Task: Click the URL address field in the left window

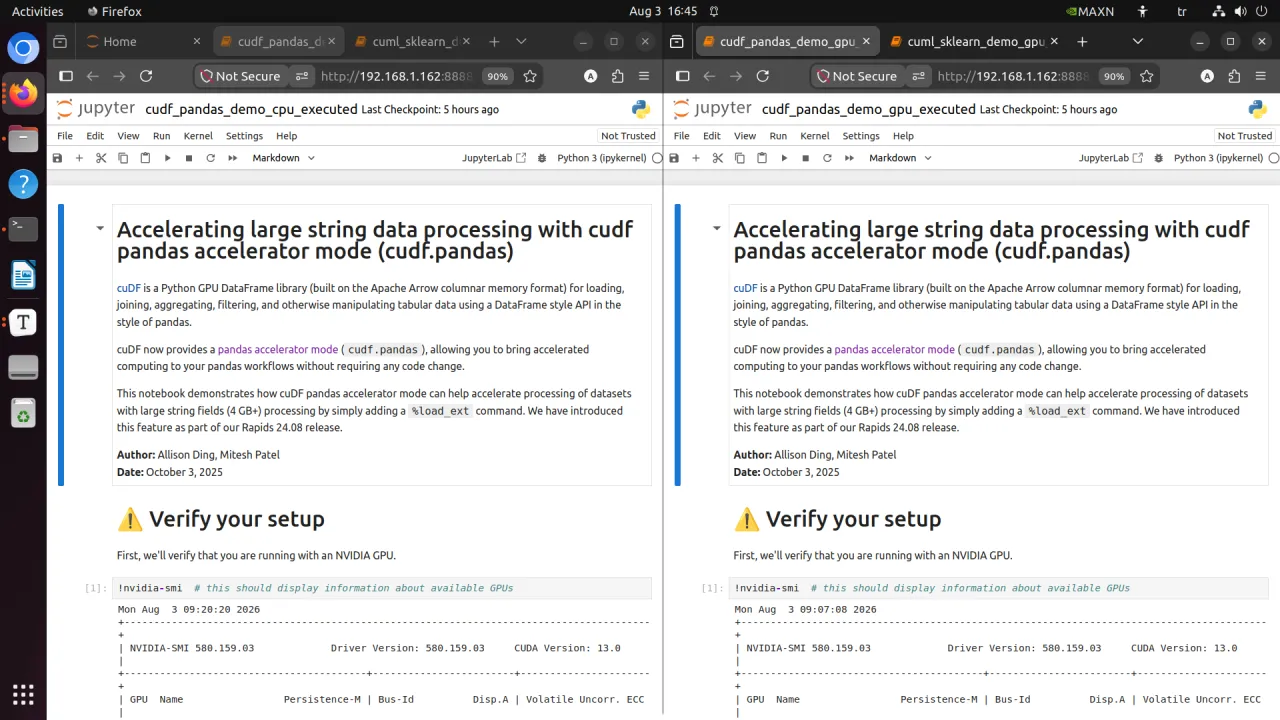Action: 397,76
